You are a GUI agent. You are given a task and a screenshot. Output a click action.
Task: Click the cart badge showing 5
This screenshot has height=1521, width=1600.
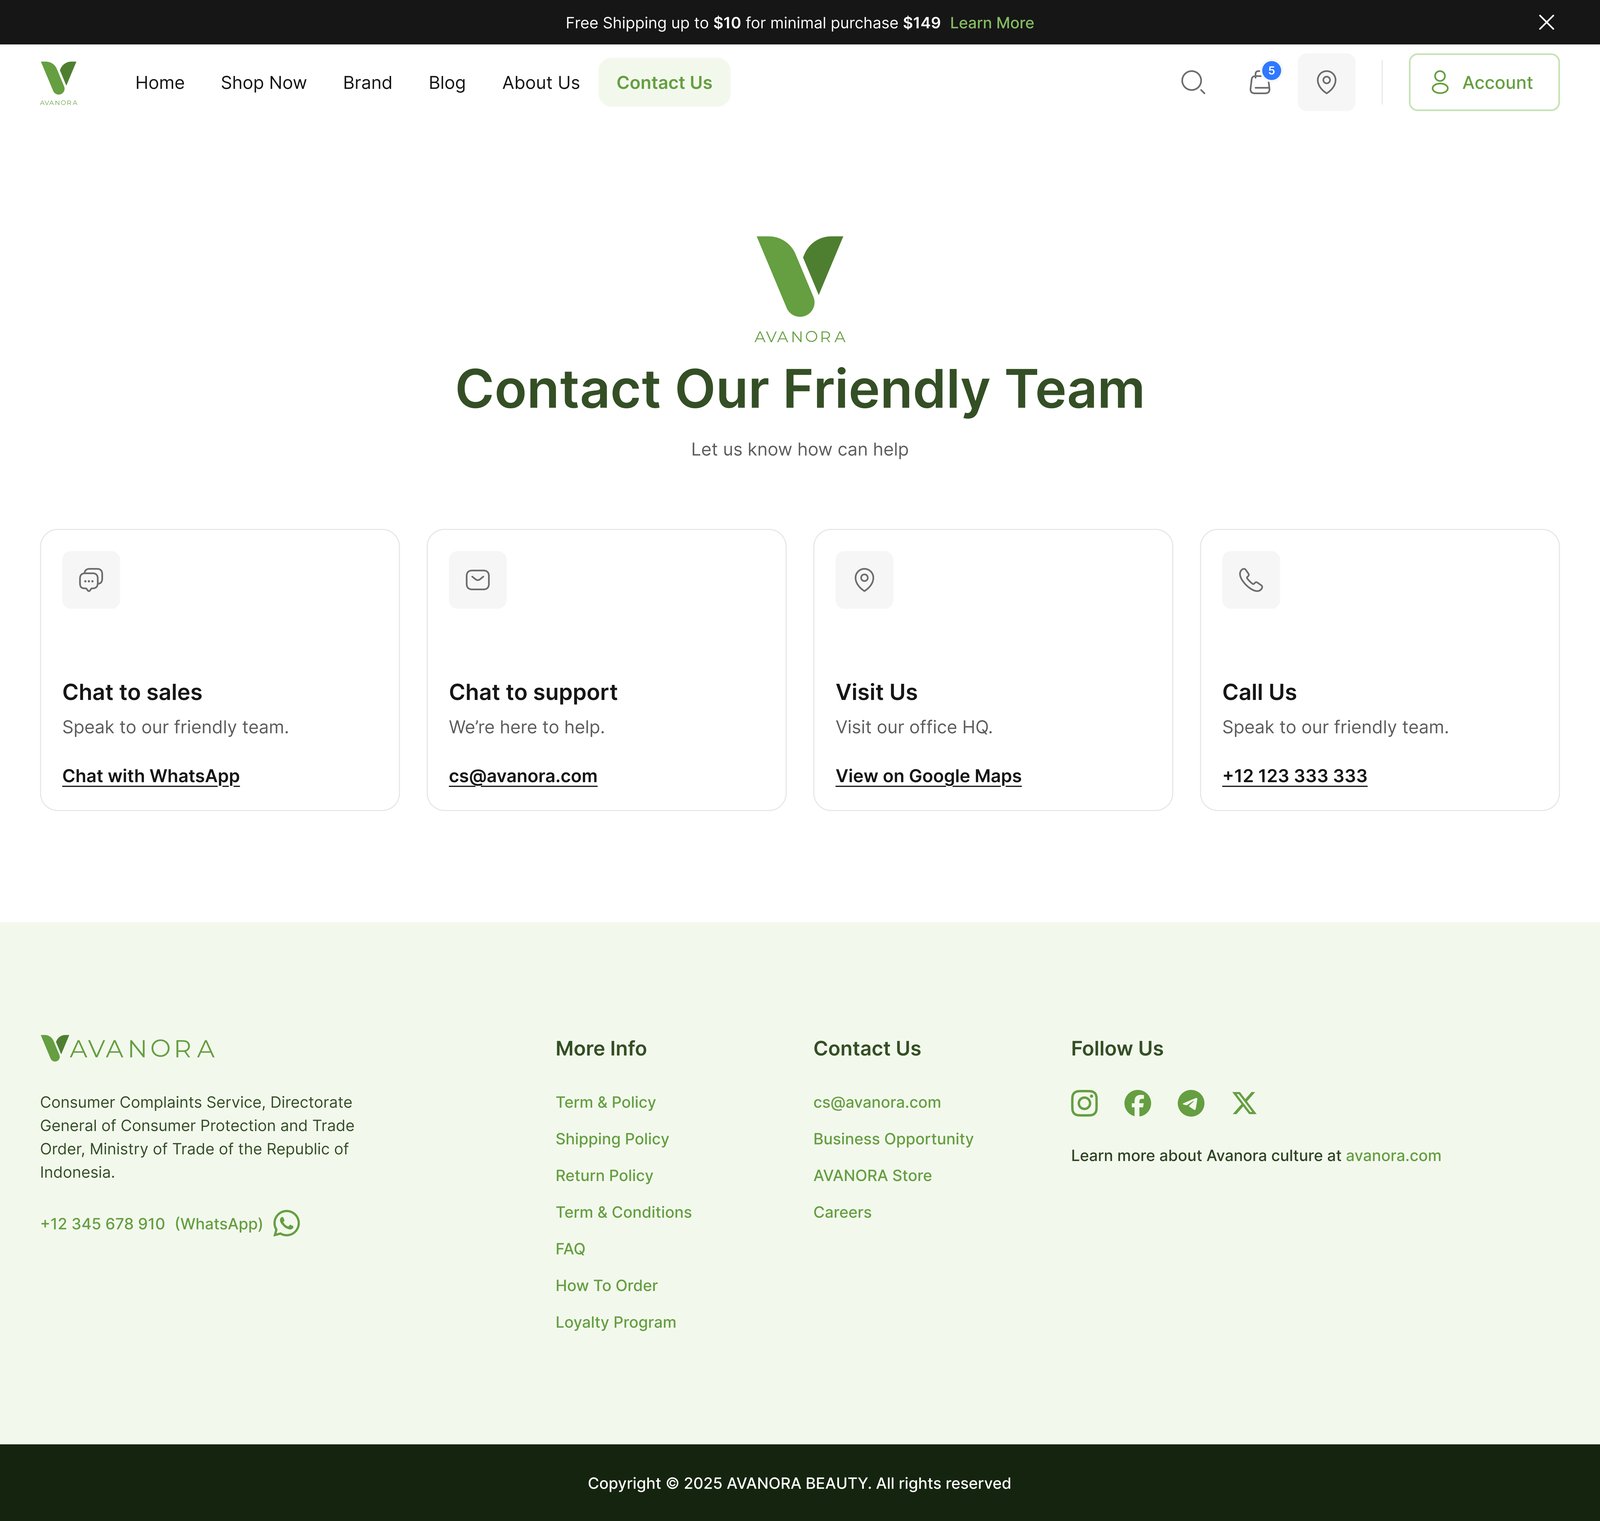pos(1271,70)
